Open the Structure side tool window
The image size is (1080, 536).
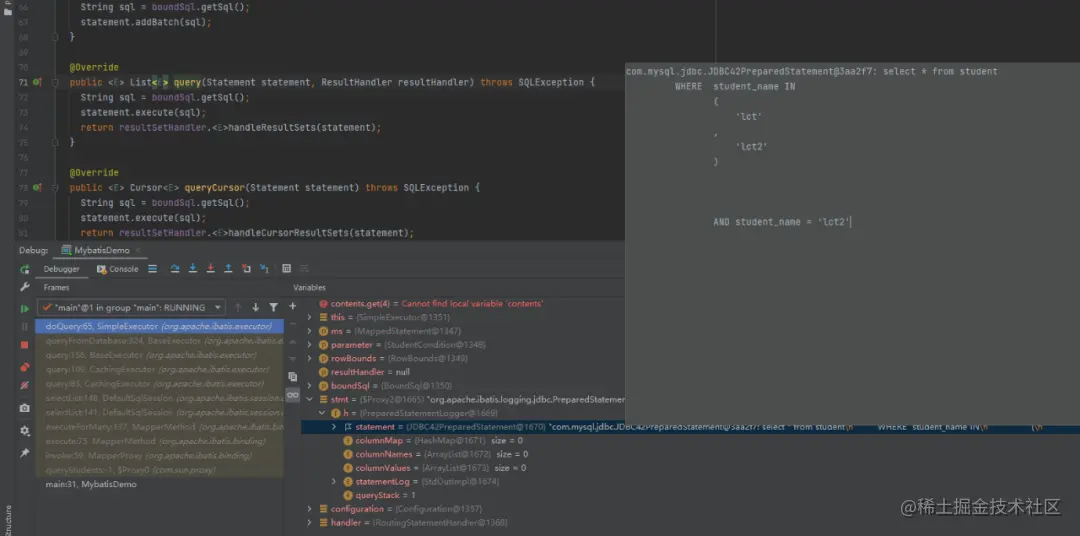(8, 520)
